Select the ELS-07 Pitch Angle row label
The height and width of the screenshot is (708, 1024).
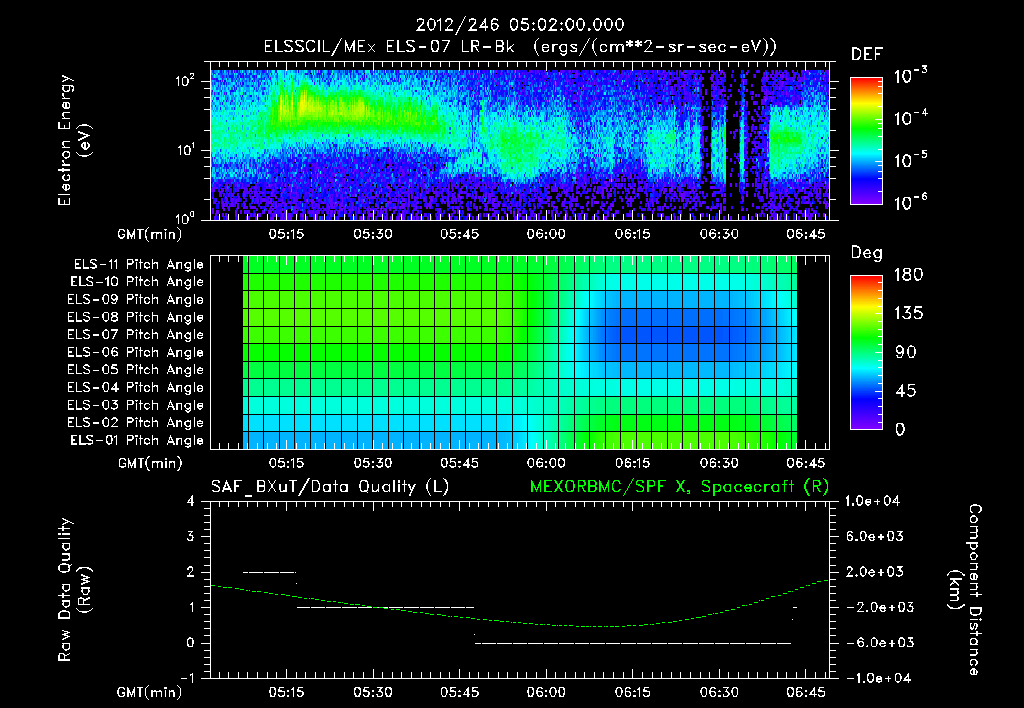click(135, 334)
